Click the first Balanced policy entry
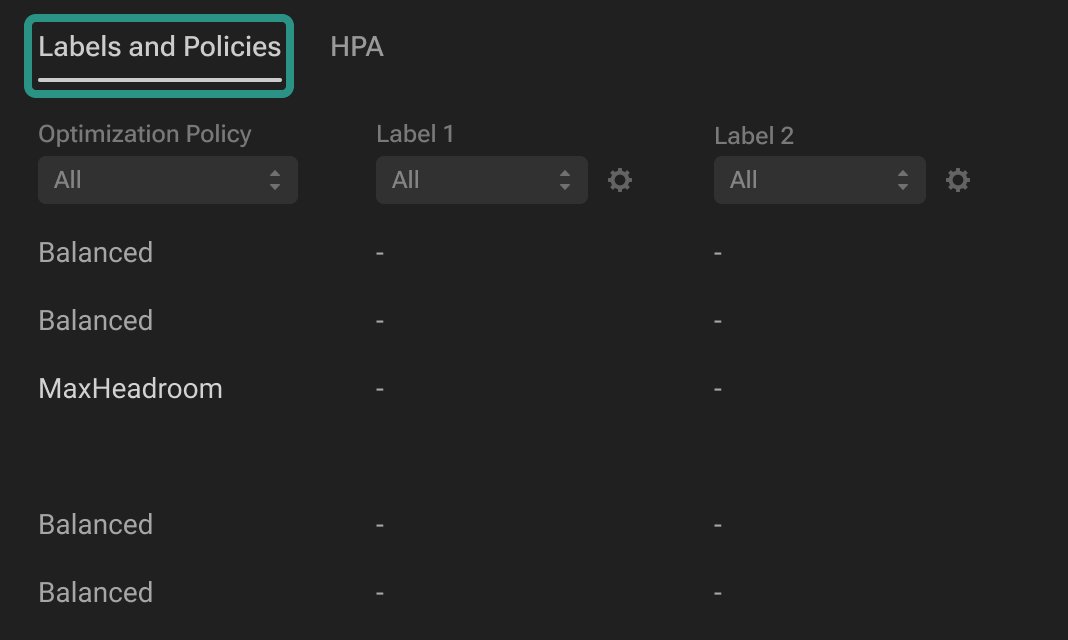 coord(96,253)
